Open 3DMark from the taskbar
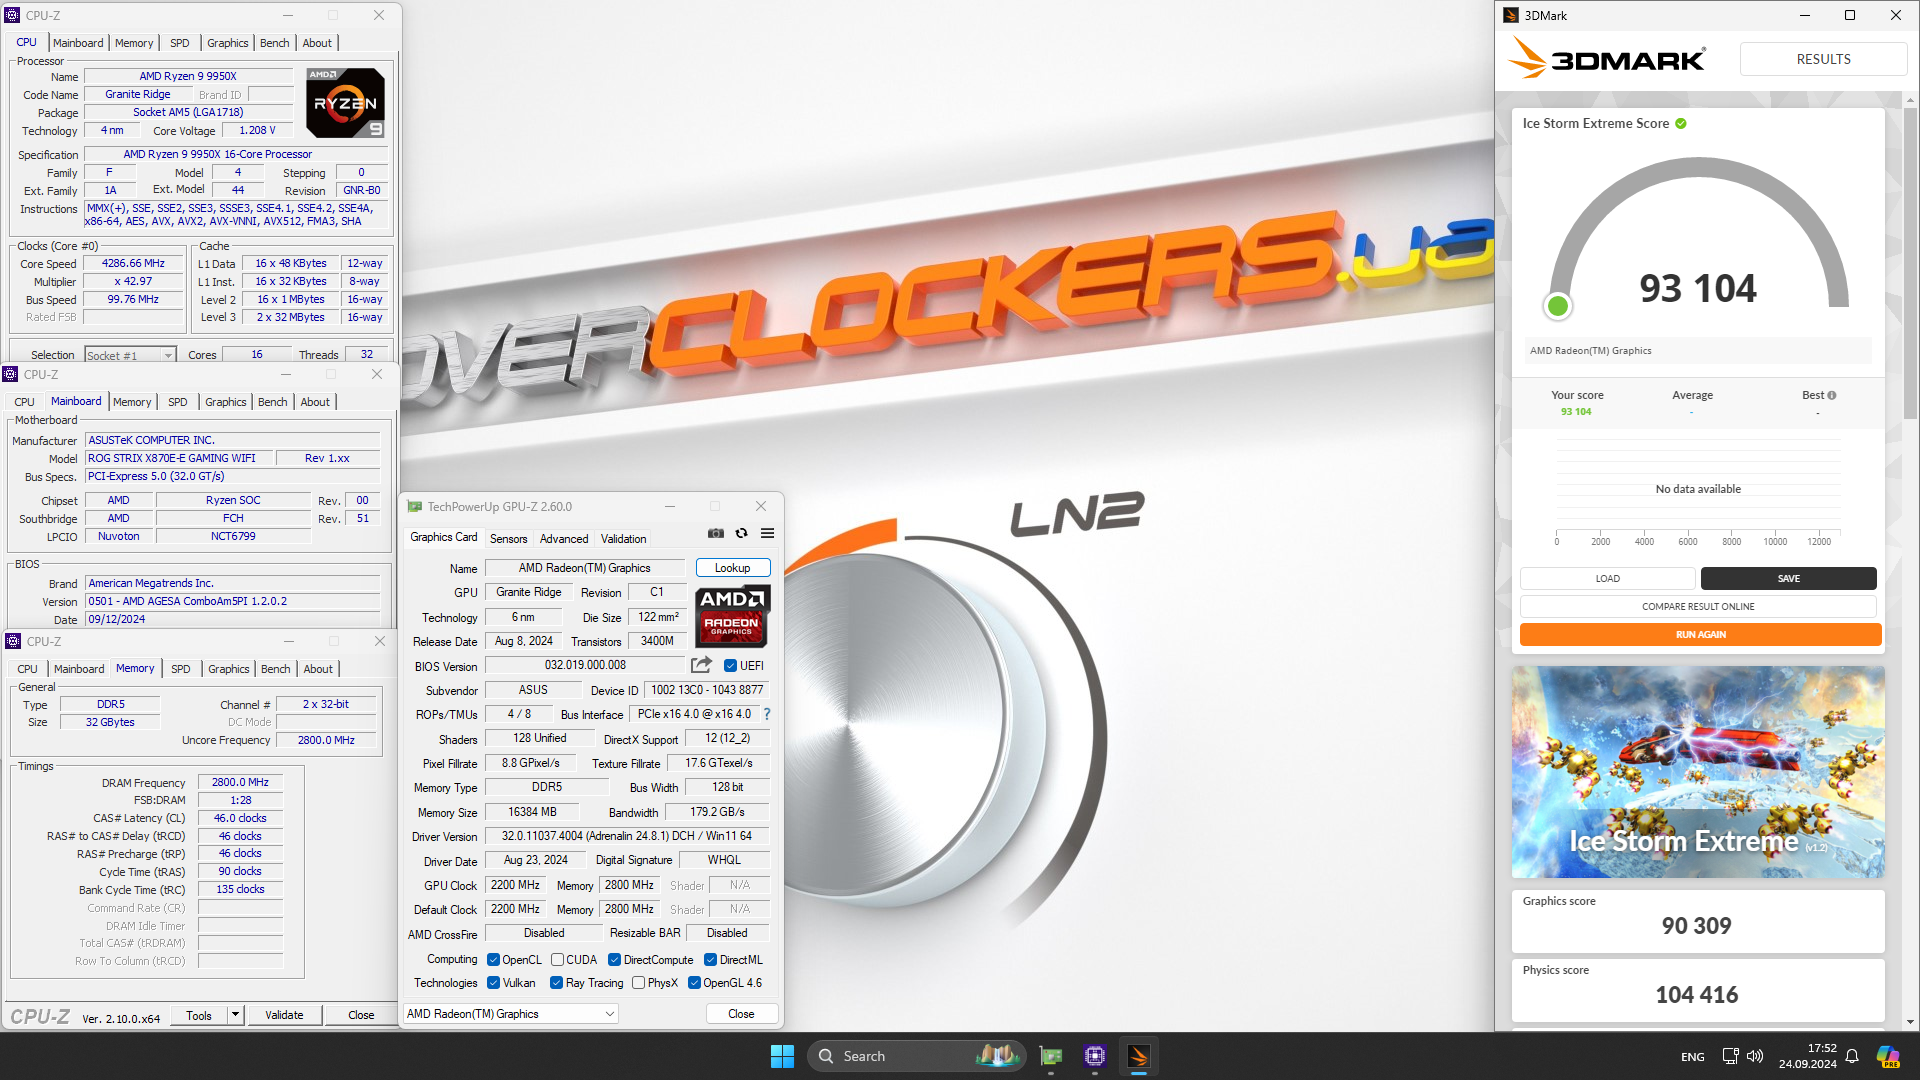Screen dimensions: 1920x1080 [1138, 1056]
